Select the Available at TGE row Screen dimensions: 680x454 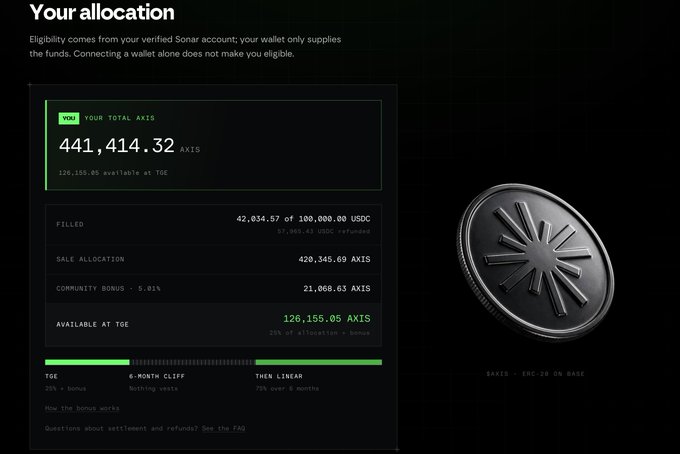(213, 324)
